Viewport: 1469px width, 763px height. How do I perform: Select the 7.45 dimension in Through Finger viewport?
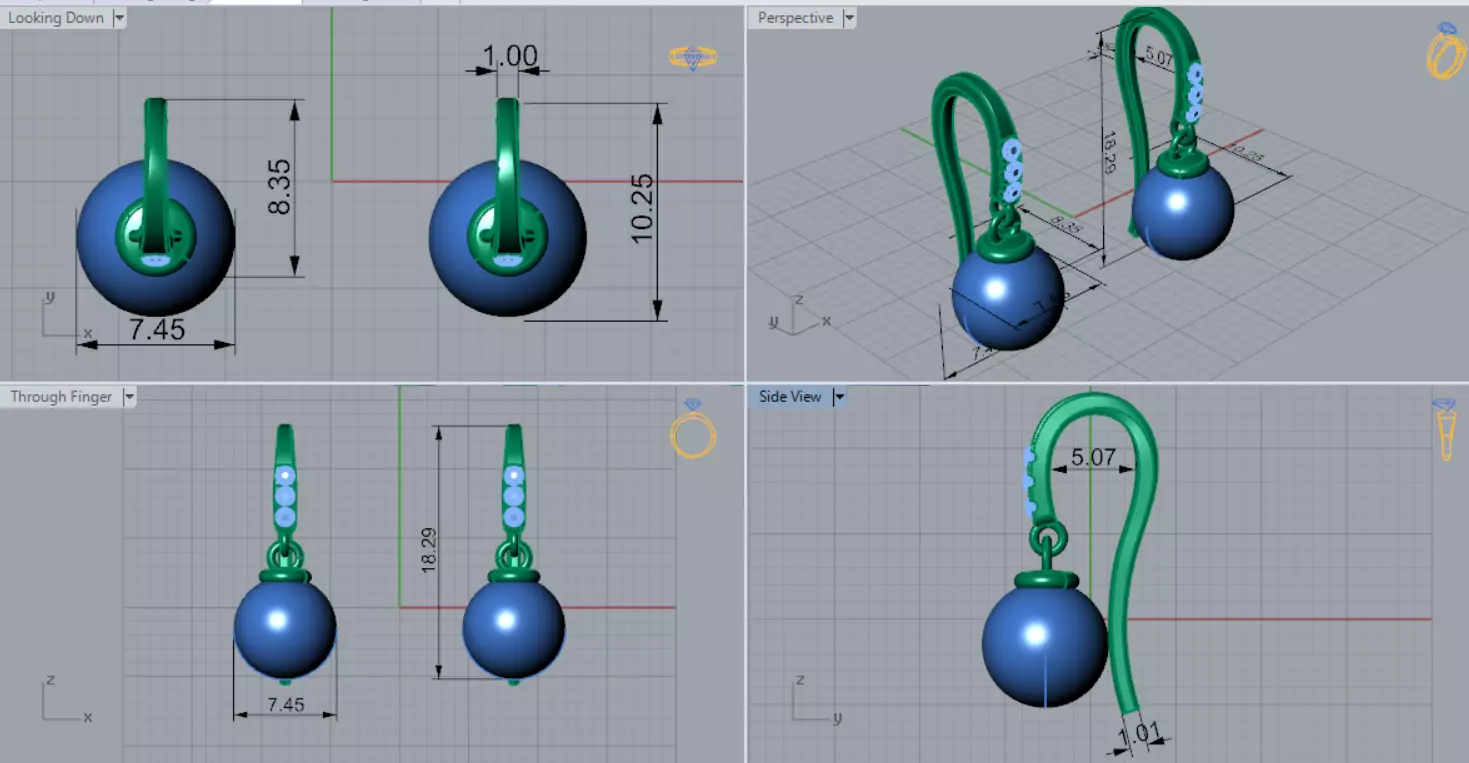[285, 705]
